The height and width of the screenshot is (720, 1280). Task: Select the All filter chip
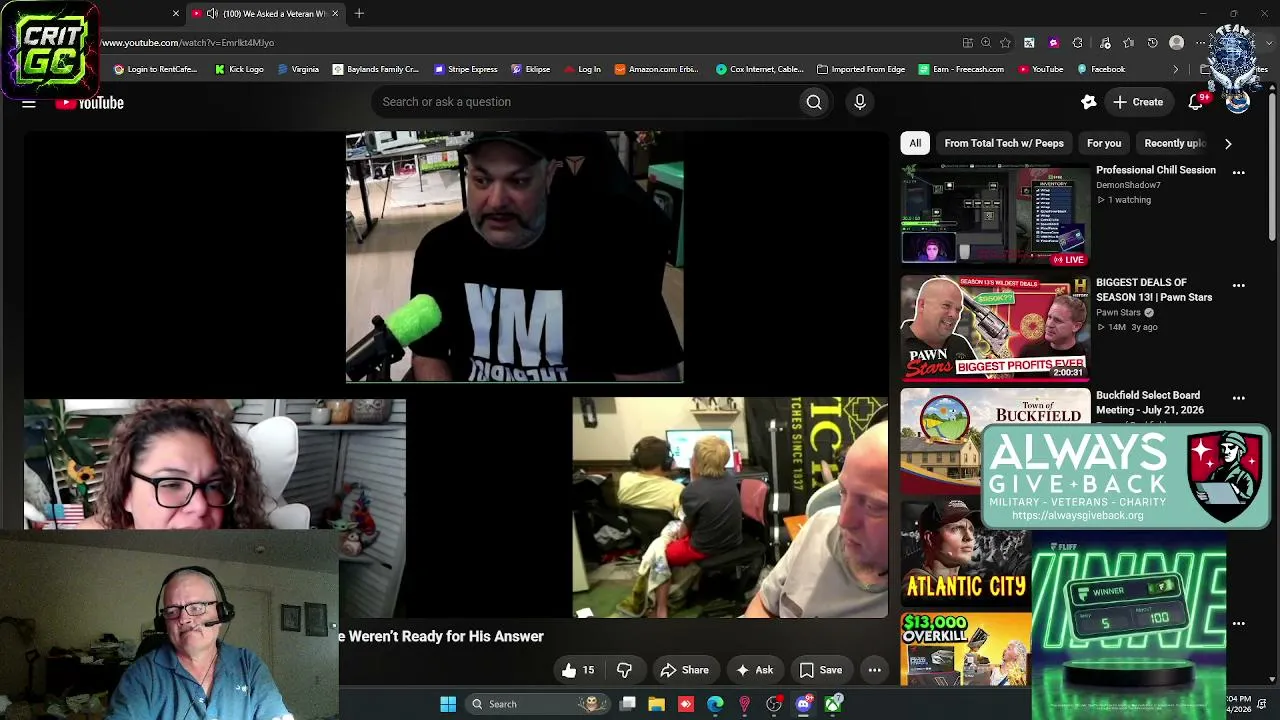pyautogui.click(x=915, y=143)
